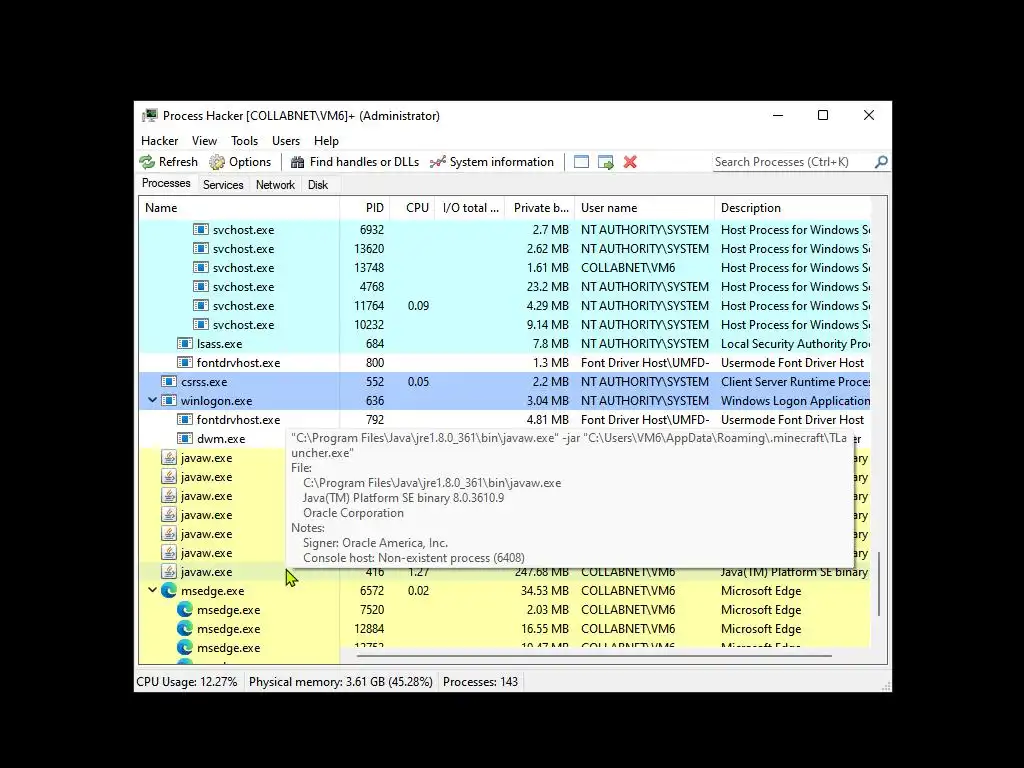The width and height of the screenshot is (1024, 768).
Task: Open the Options gear button
Action: (240, 162)
